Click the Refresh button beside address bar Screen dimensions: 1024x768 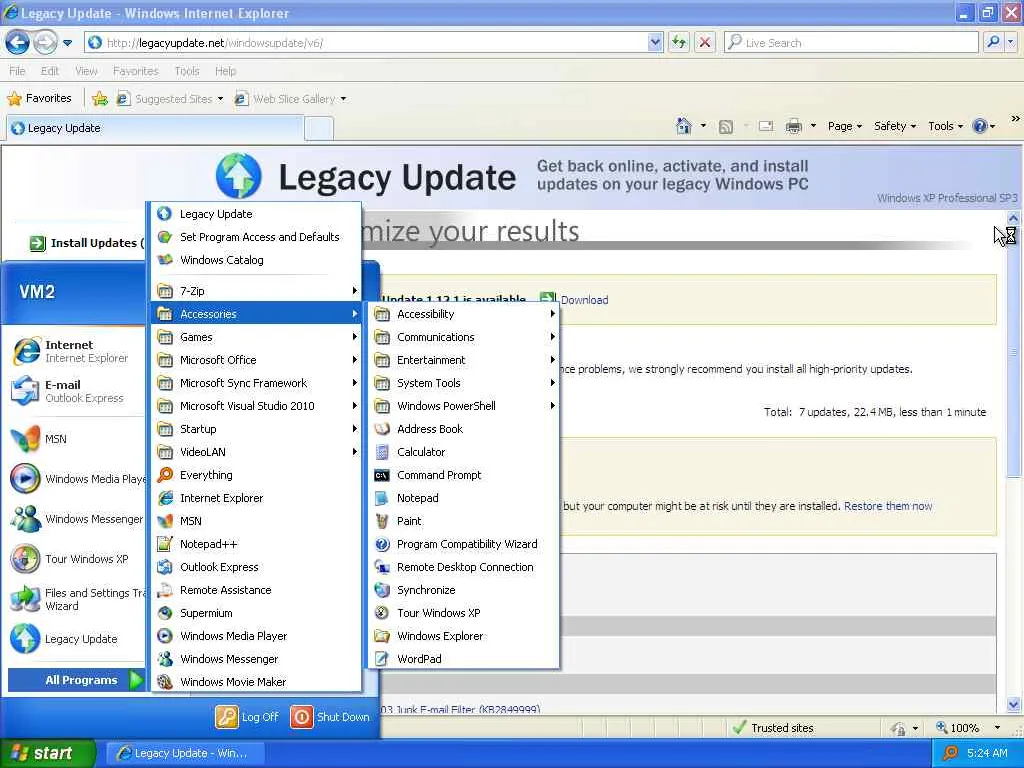(679, 42)
